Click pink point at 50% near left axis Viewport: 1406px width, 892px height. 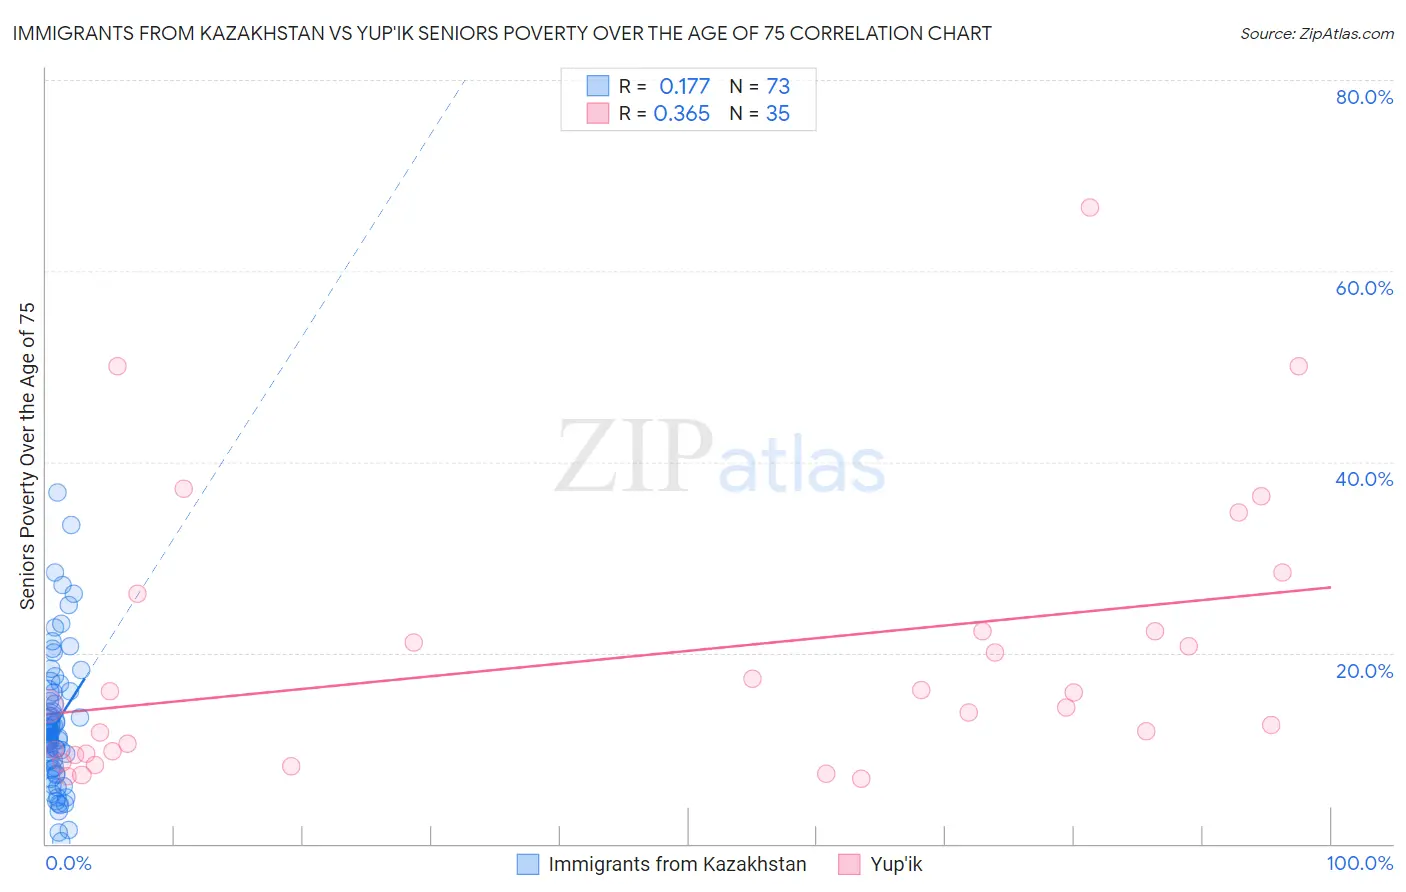(x=117, y=366)
